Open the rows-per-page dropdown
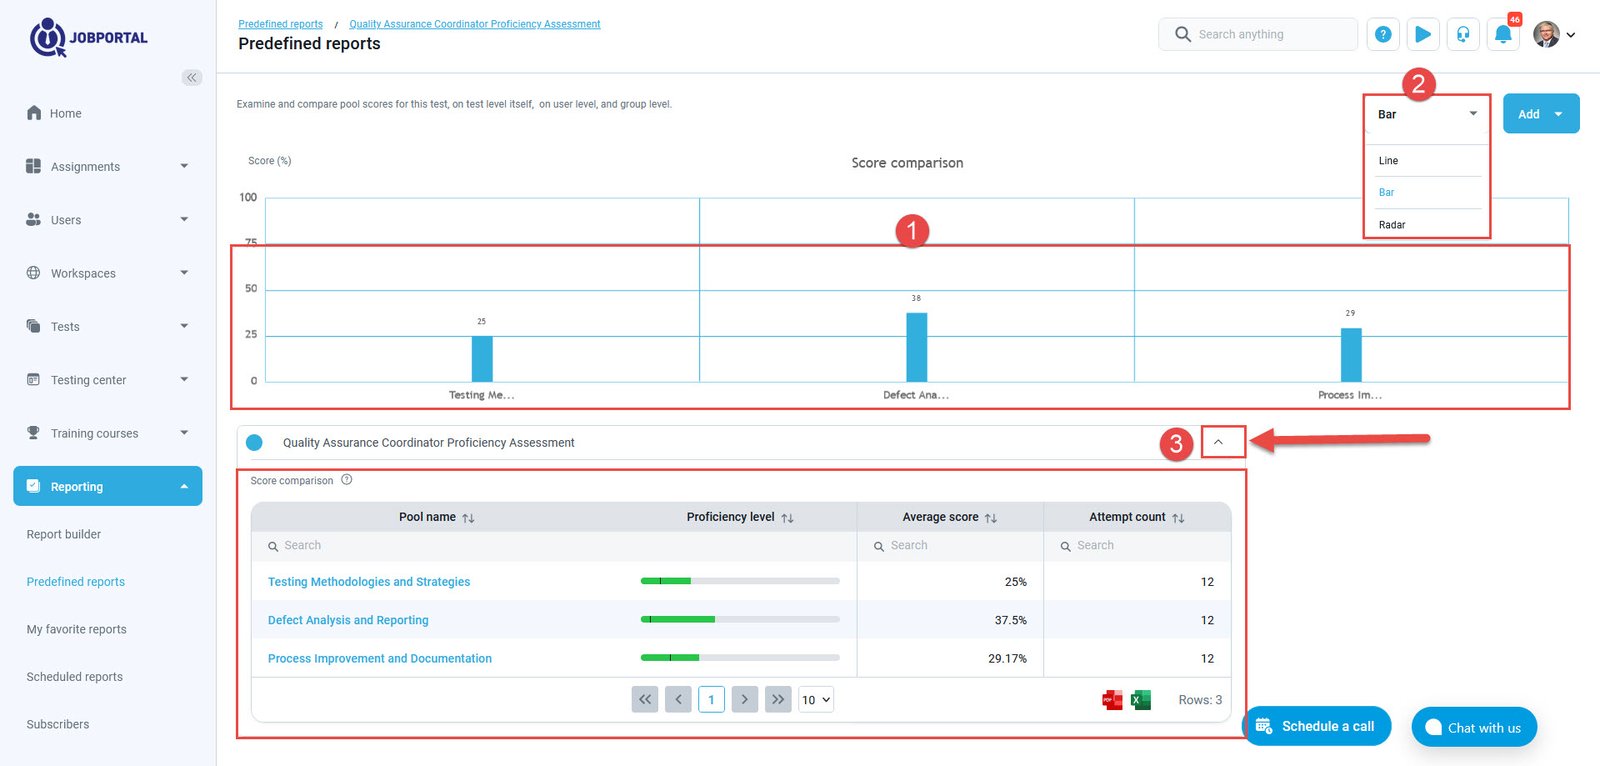Image resolution: width=1600 pixels, height=766 pixels. pyautogui.click(x=816, y=700)
